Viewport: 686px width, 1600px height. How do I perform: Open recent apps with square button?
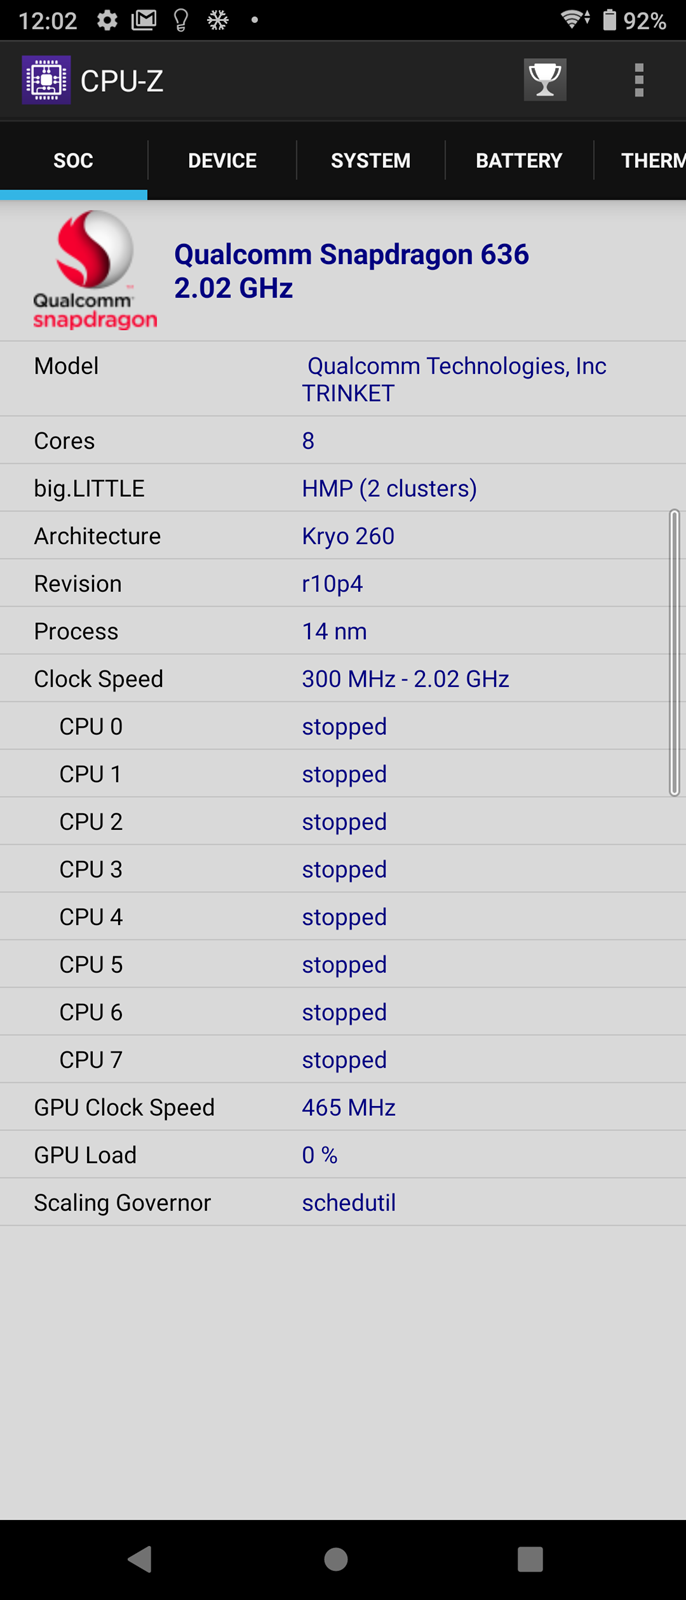[x=530, y=1558]
